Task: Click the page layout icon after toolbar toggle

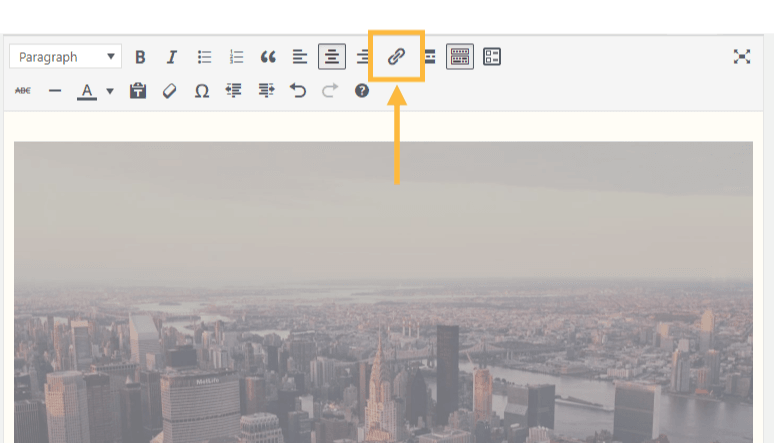Action: pyautogui.click(x=492, y=57)
